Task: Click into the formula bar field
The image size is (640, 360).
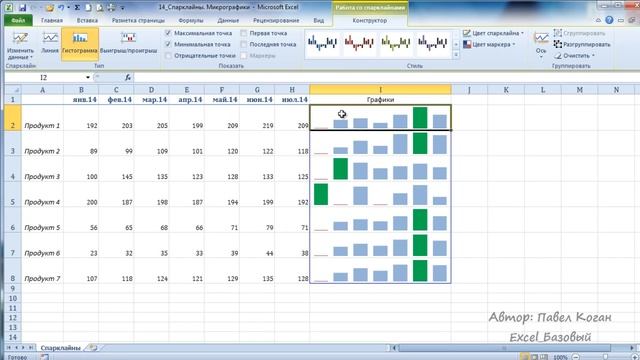Action: (x=386, y=78)
